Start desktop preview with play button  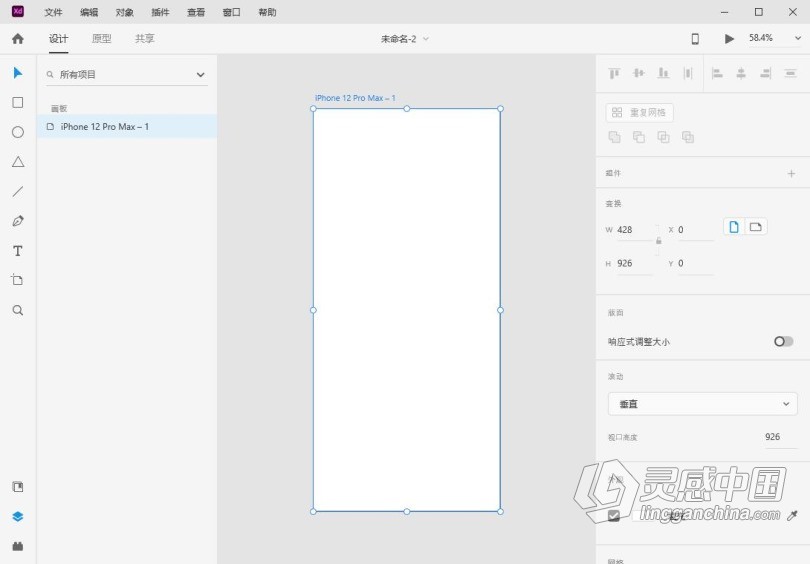coord(729,39)
